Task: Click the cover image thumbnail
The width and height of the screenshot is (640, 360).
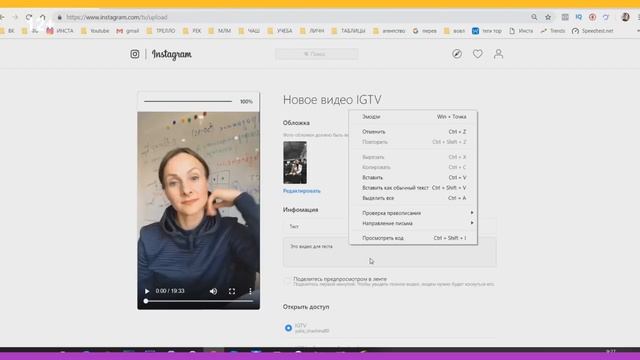Action: (x=295, y=162)
